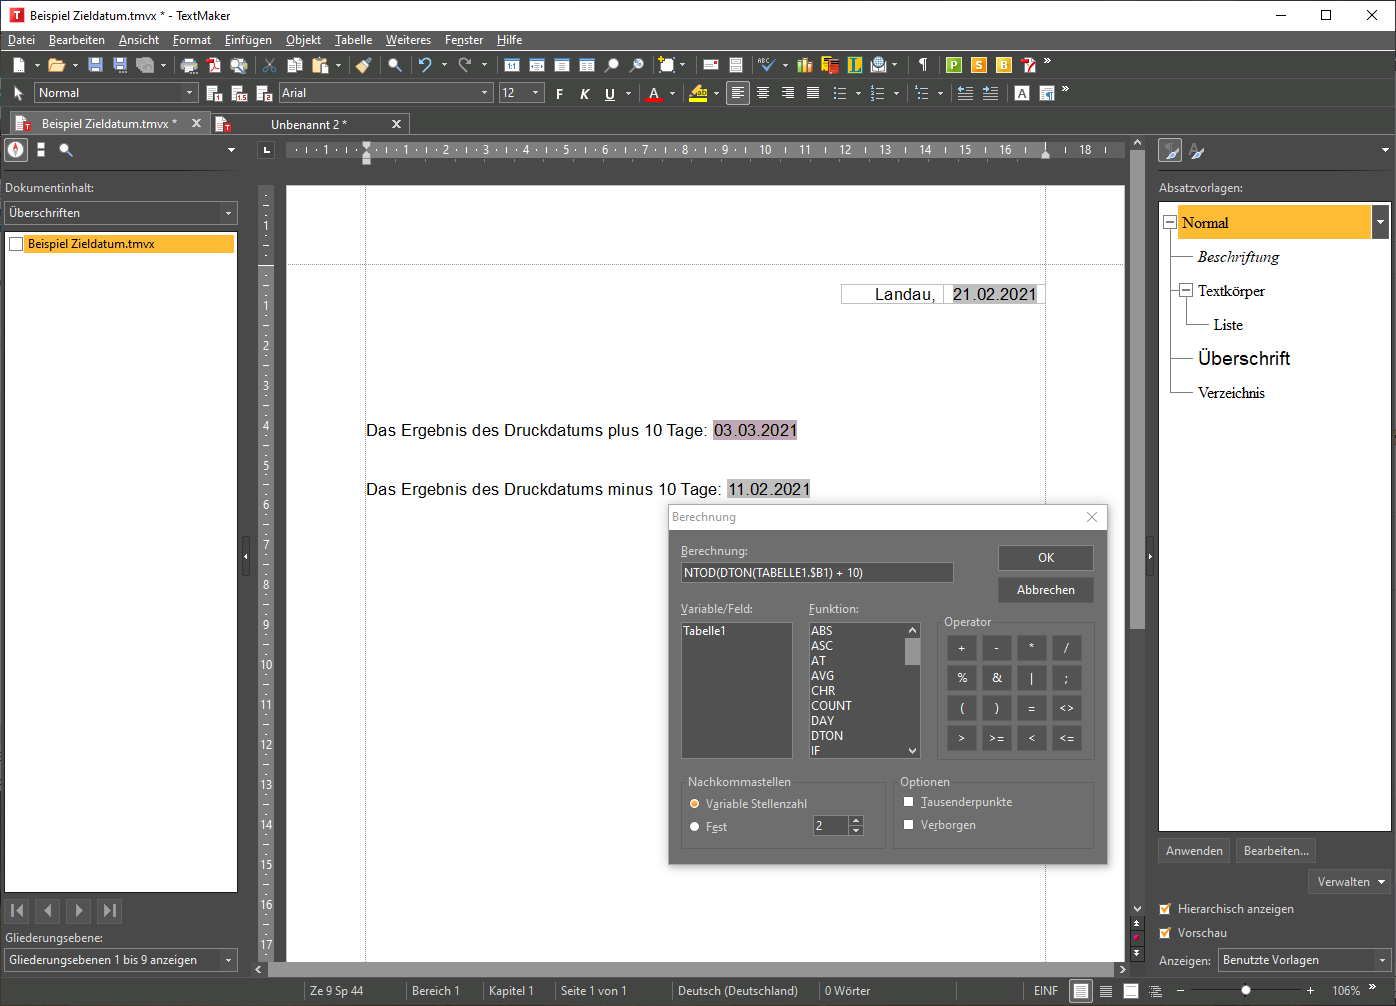
Task: Insert the >= operator
Action: point(996,738)
